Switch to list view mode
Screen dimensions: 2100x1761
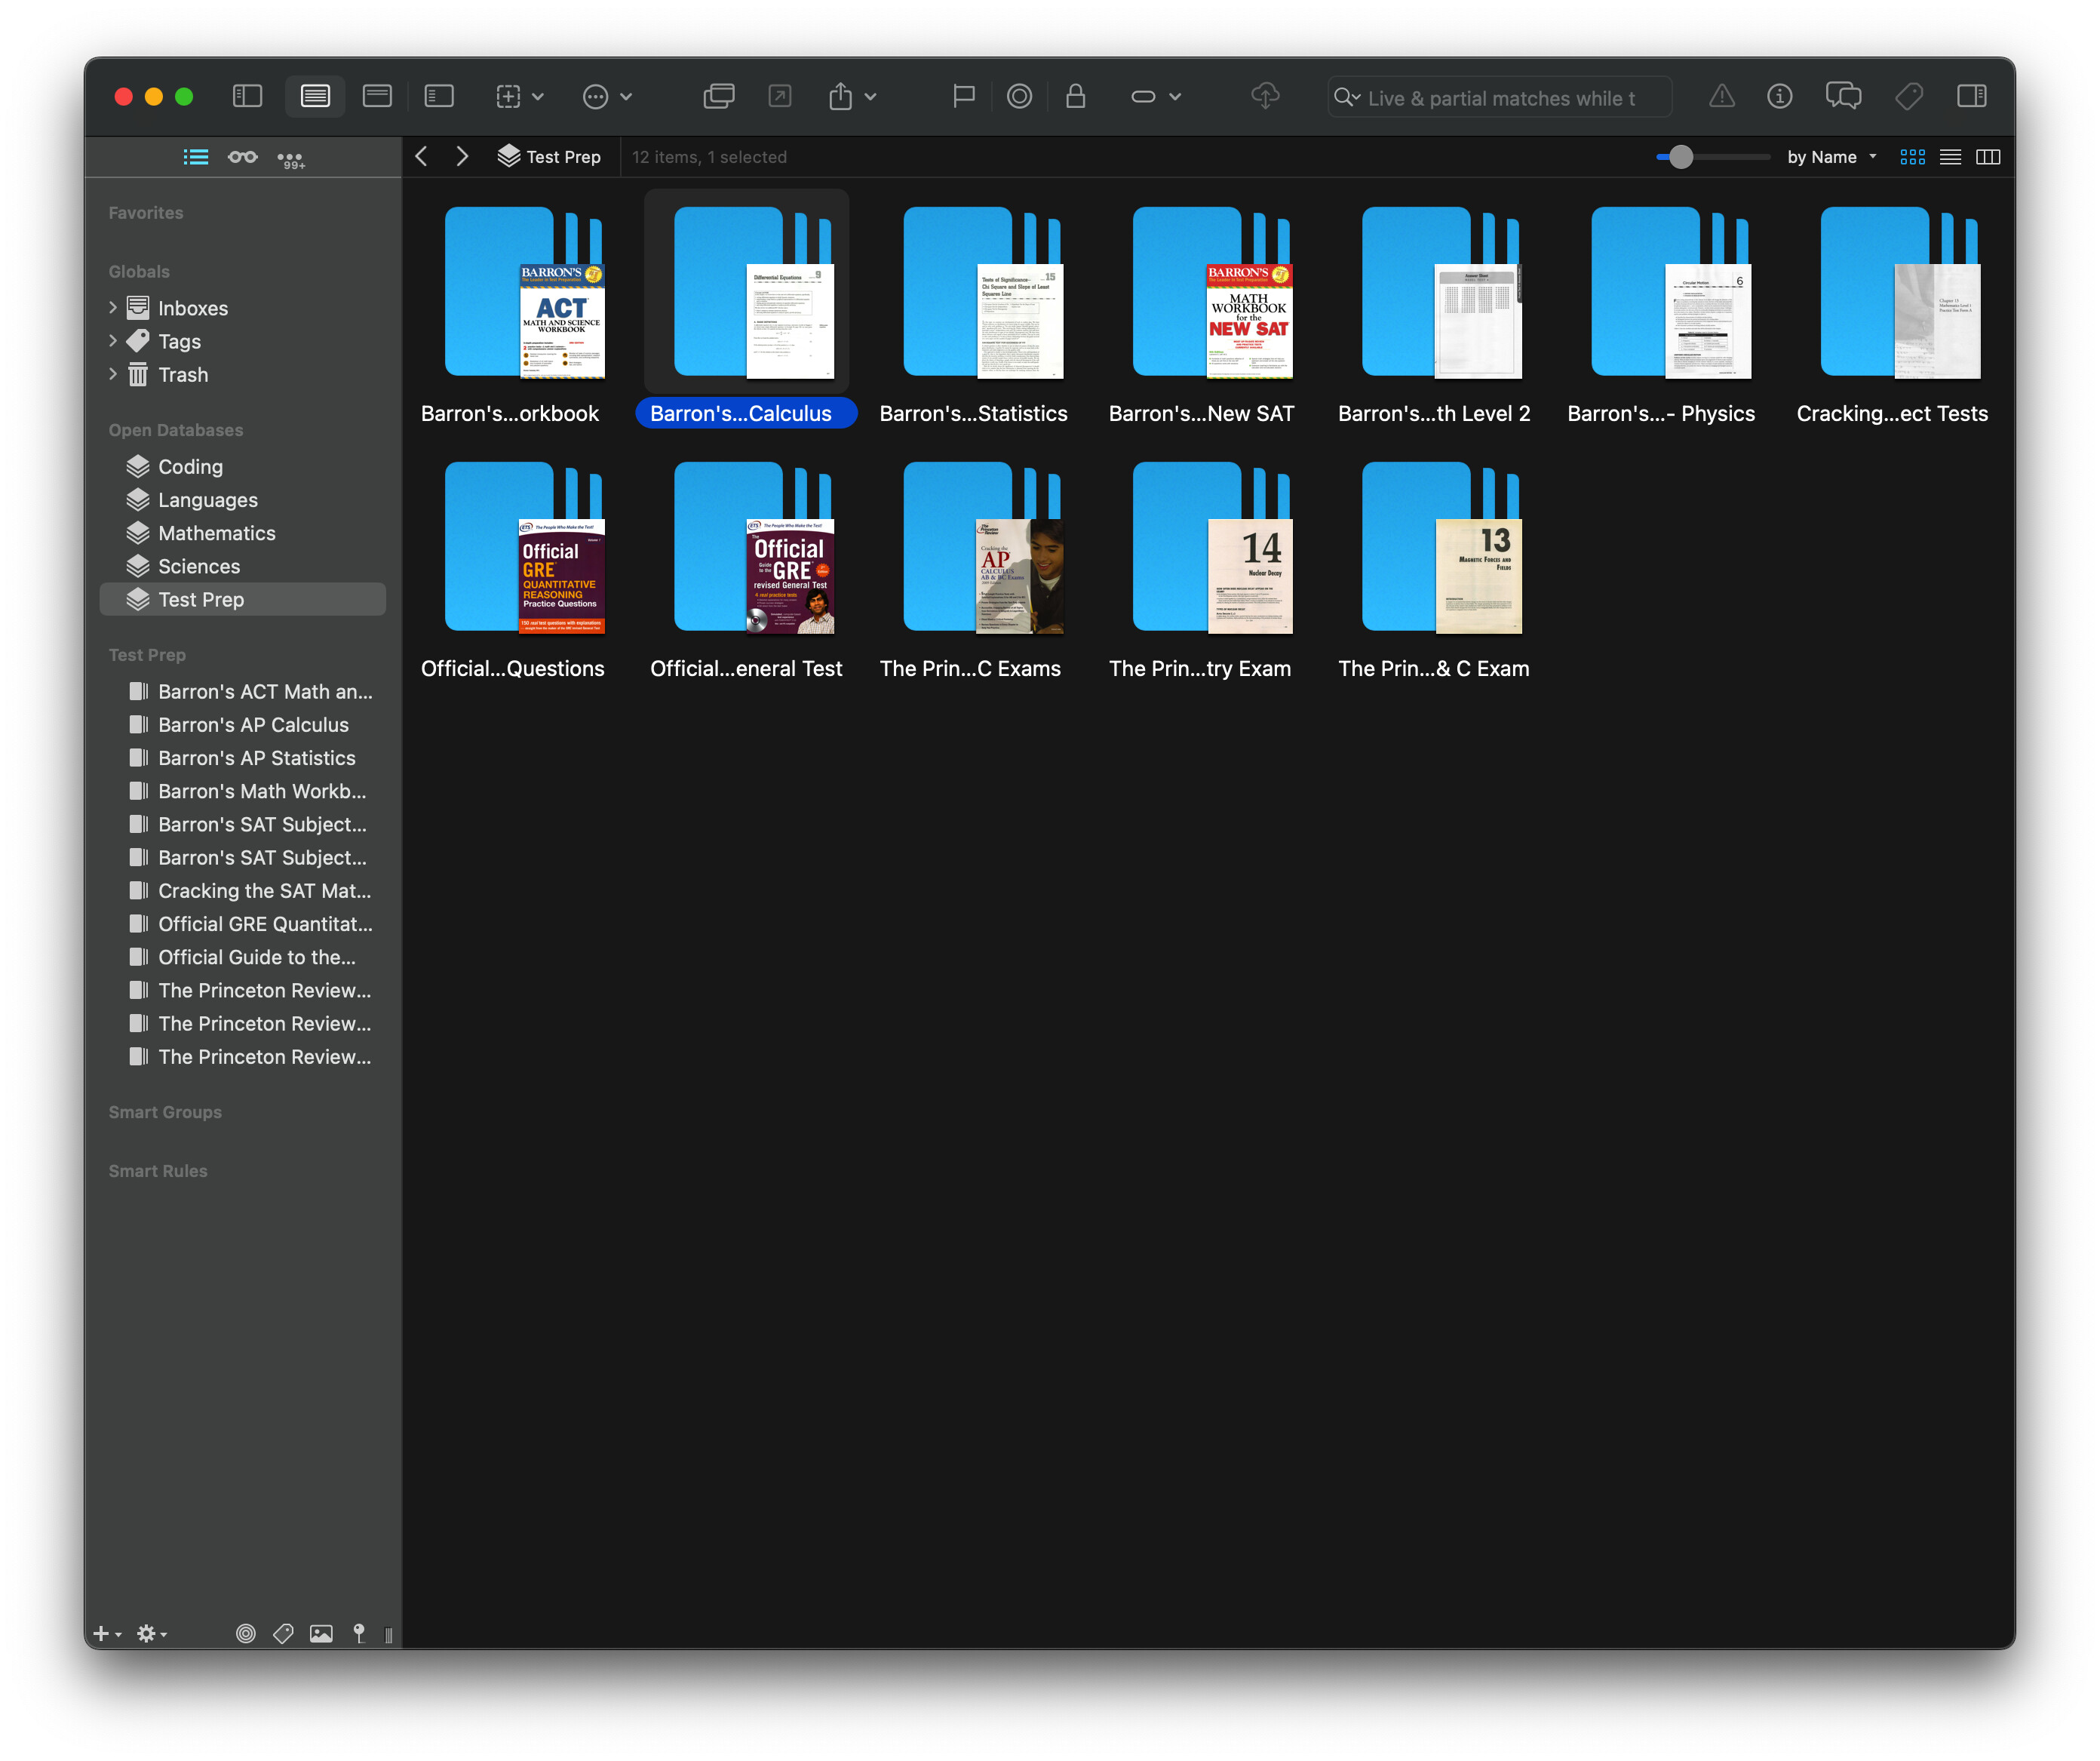[1950, 157]
